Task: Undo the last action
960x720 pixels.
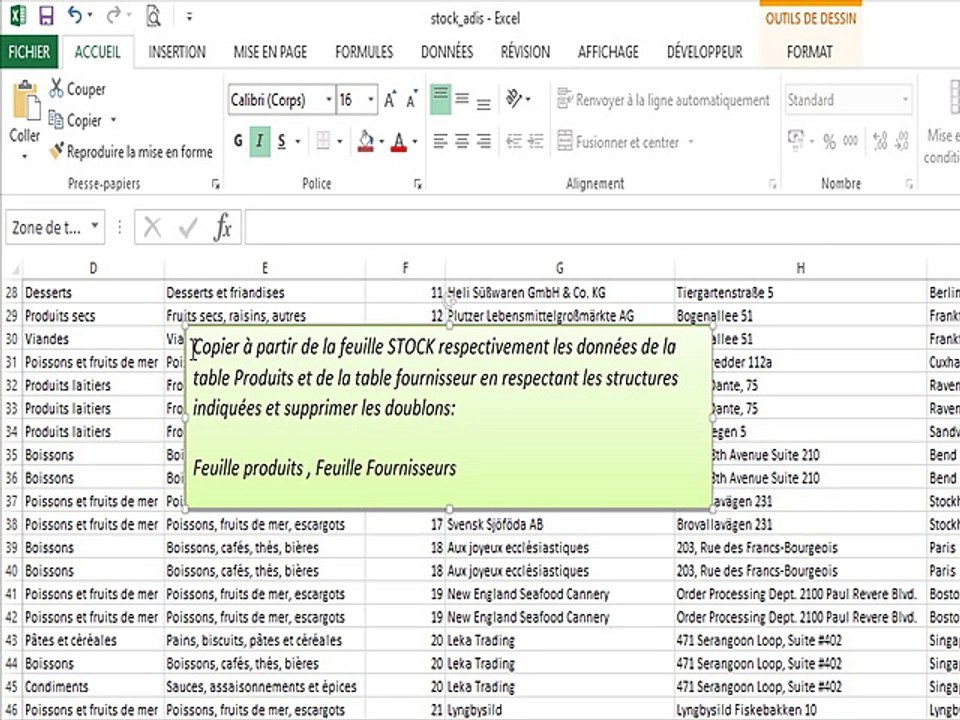Action: 75,15
